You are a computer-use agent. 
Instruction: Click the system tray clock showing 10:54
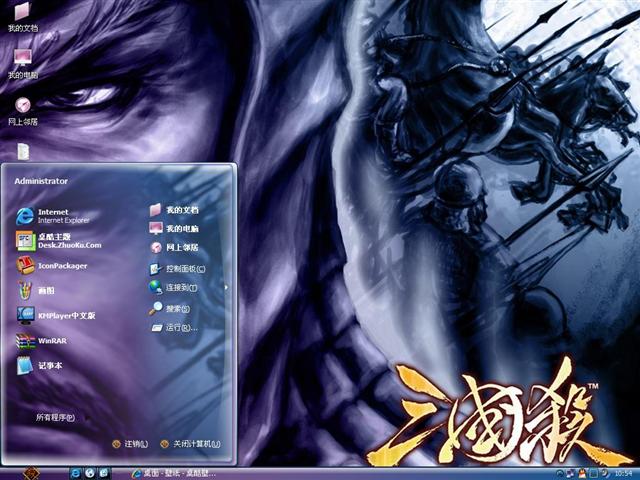[x=622, y=472]
